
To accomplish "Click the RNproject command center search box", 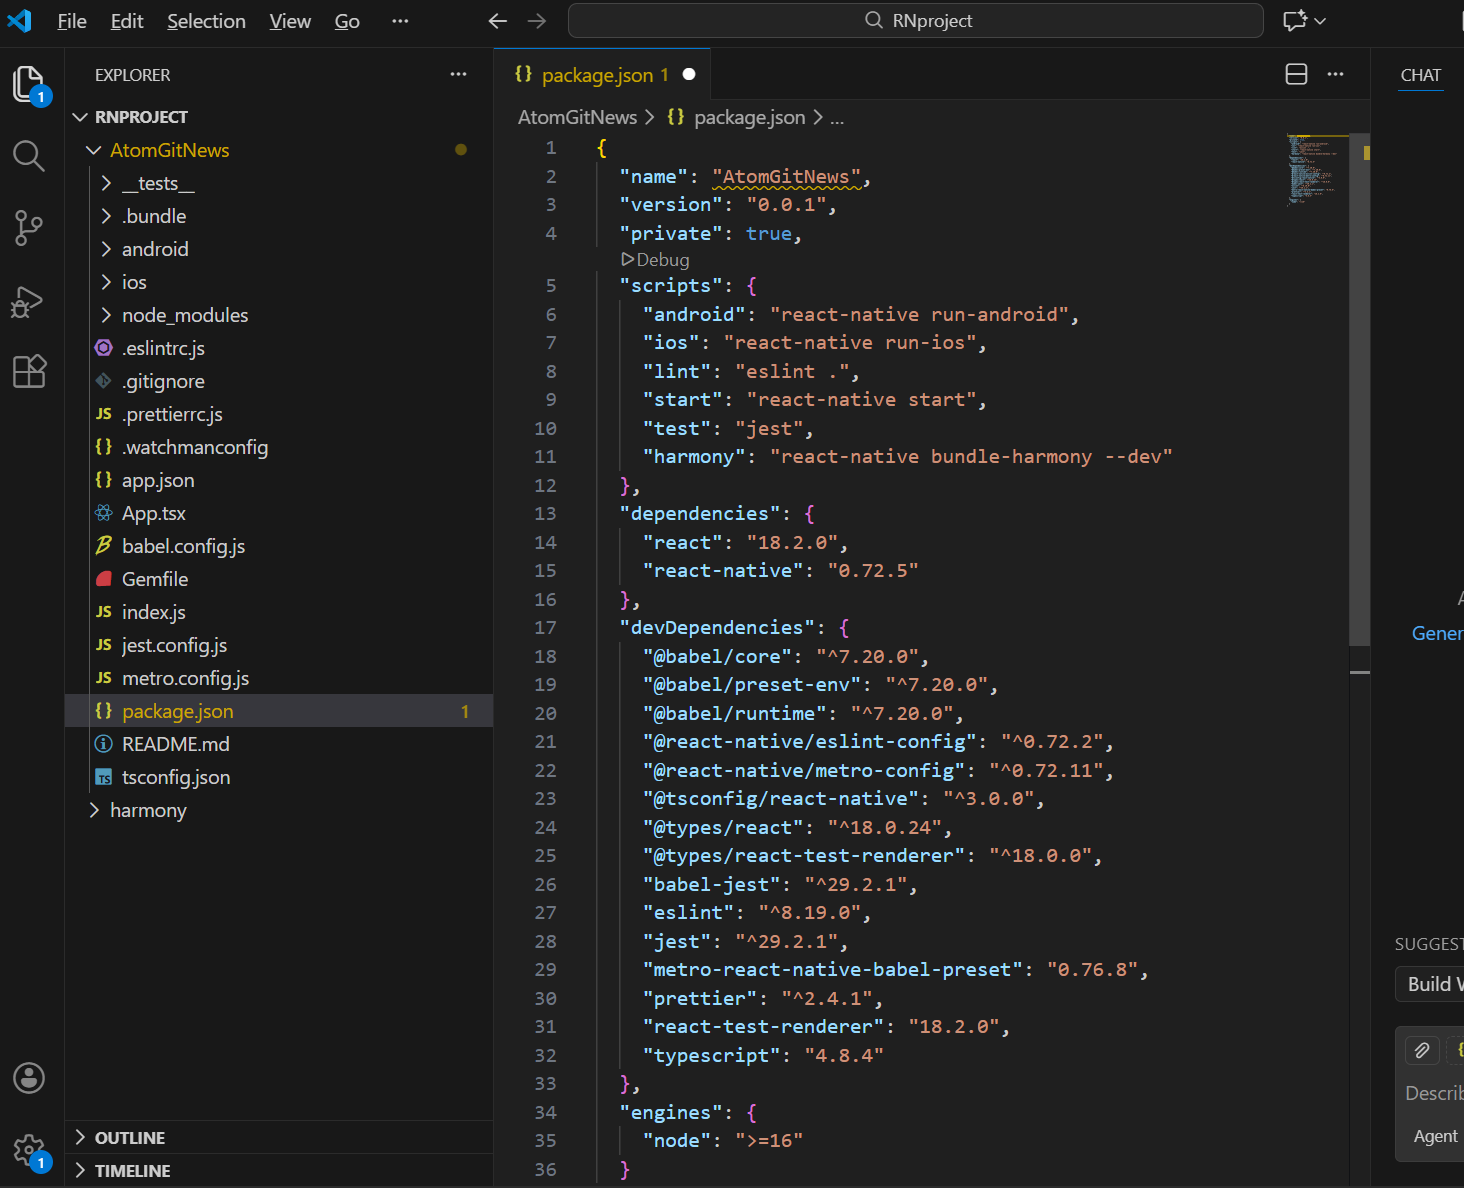I will (916, 21).
